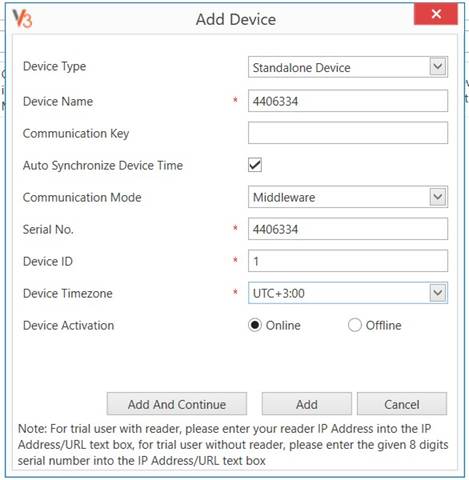Open the Middleware combo box

pyautogui.click(x=348, y=197)
